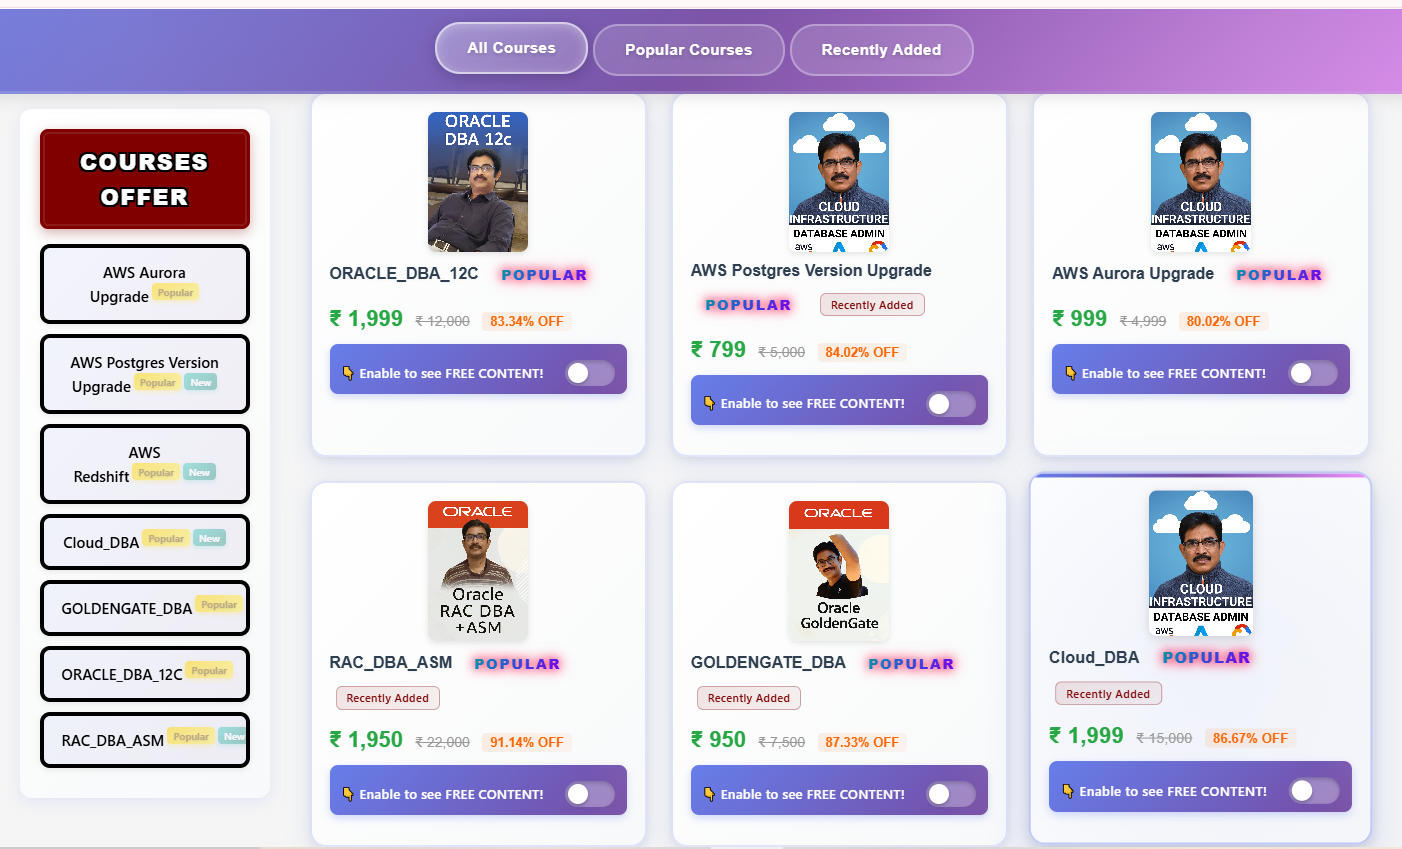Turn on free content switch for GOLDENGATE_DBA
Screen dimensions: 1402x849
click(951, 794)
